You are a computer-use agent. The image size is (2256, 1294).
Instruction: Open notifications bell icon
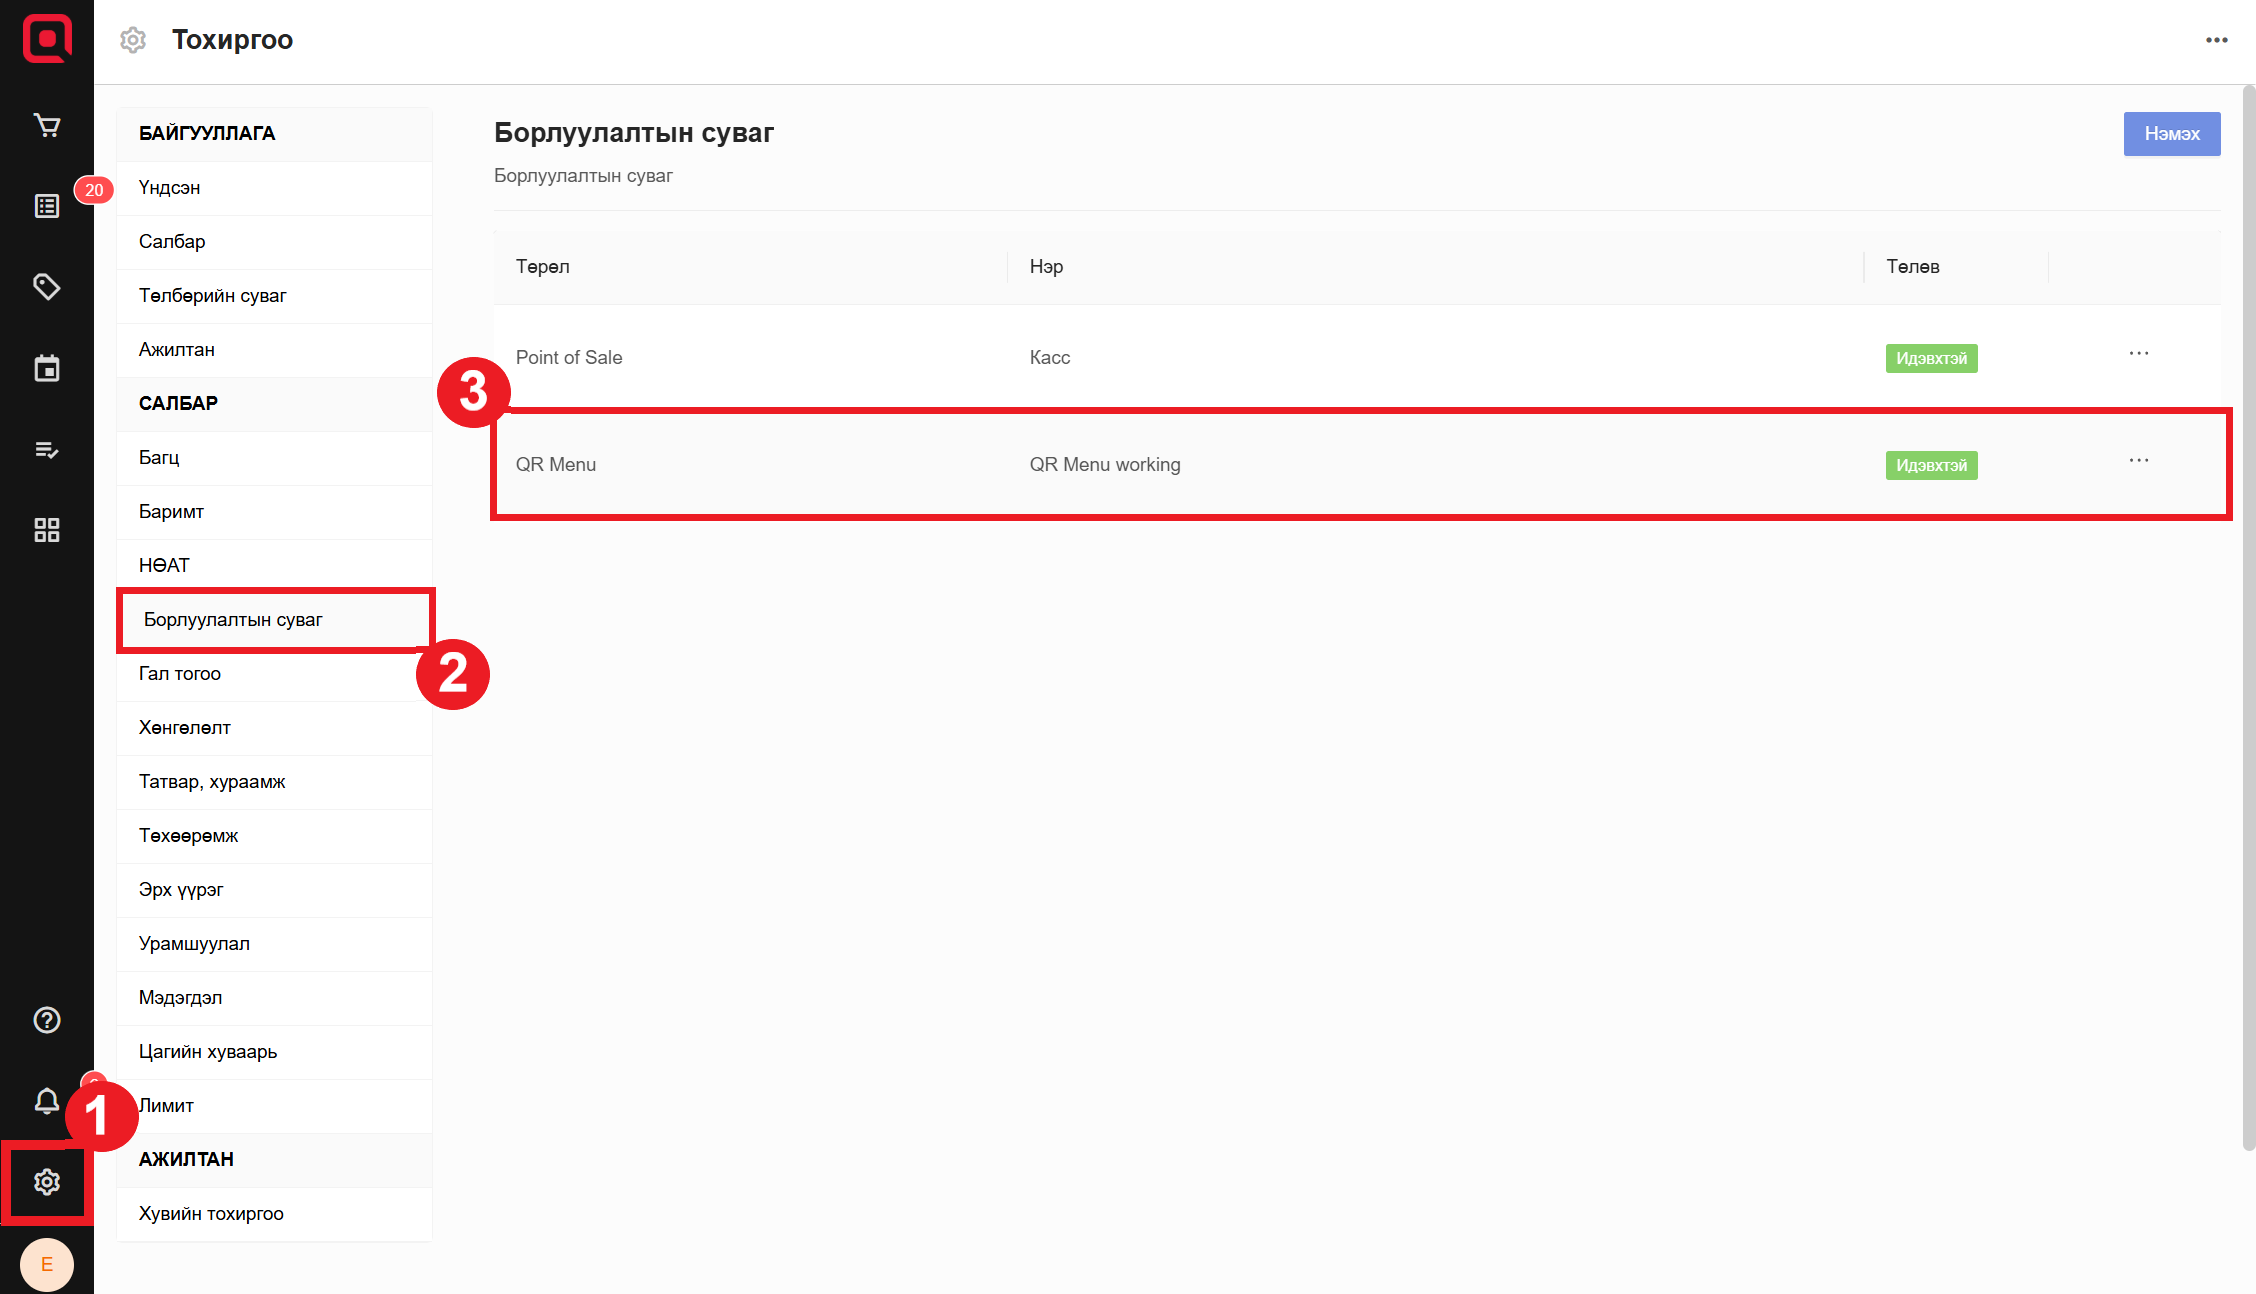(x=47, y=1101)
